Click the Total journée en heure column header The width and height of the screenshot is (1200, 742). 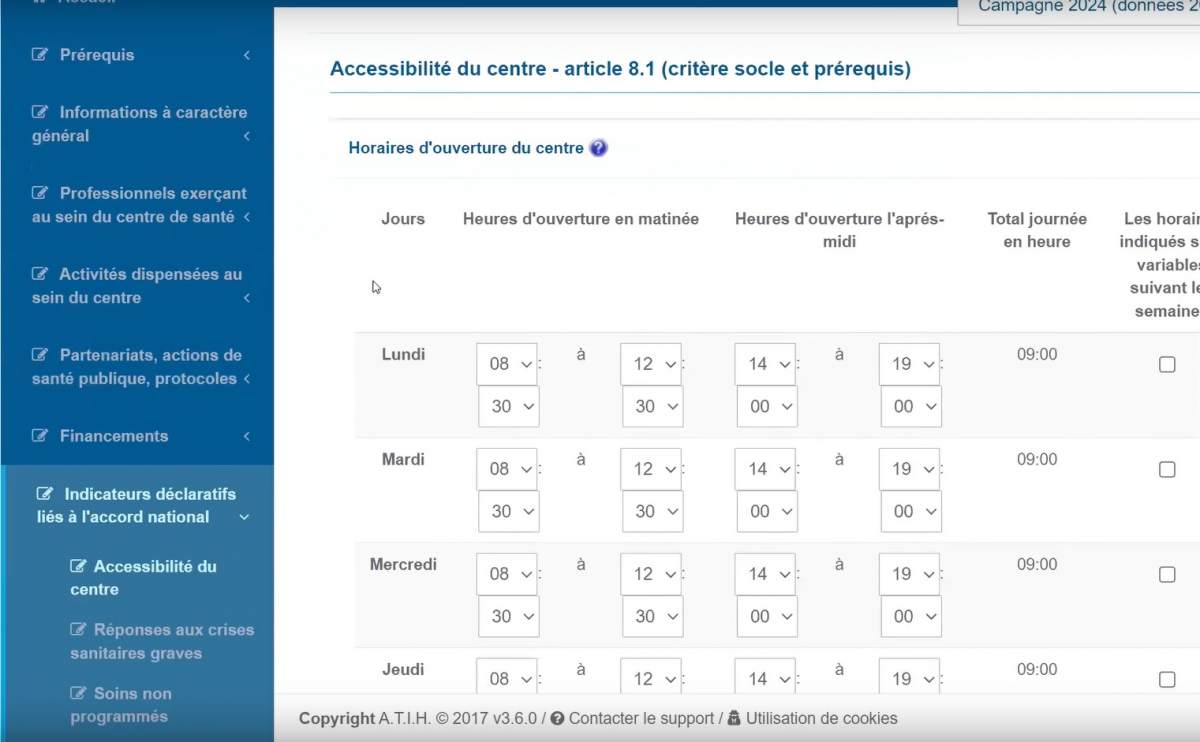[1037, 230]
